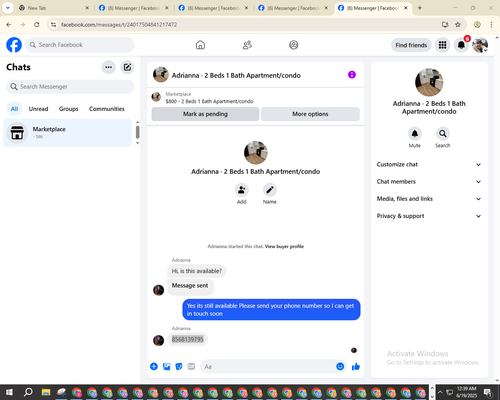This screenshot has width=500, height=400.
Task: Open Chrome tab search dropdown arrow
Action: pyautogui.click(x=8, y=8)
